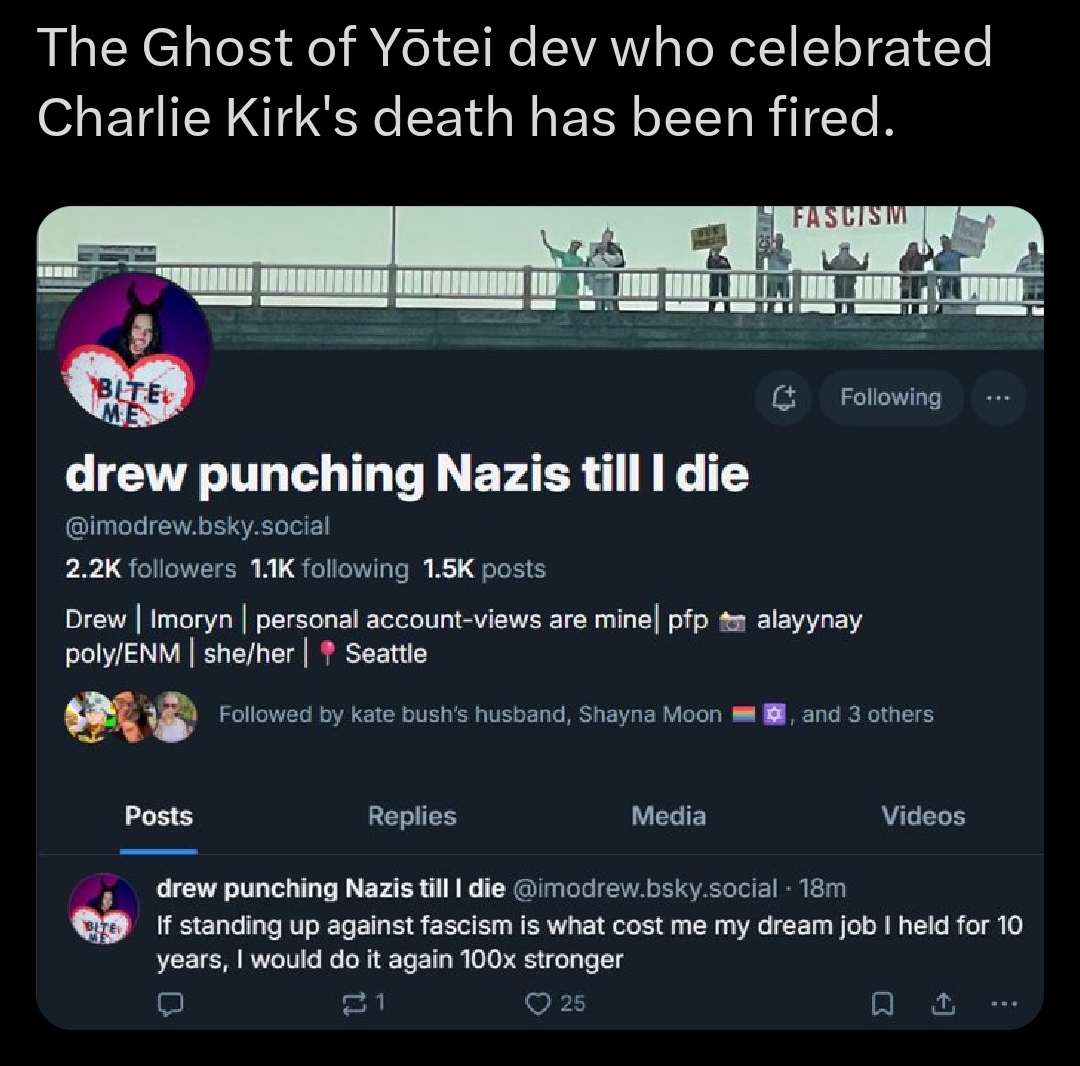View the 1.1K following list
This screenshot has height=1066, width=1080.
pyautogui.click(x=328, y=569)
